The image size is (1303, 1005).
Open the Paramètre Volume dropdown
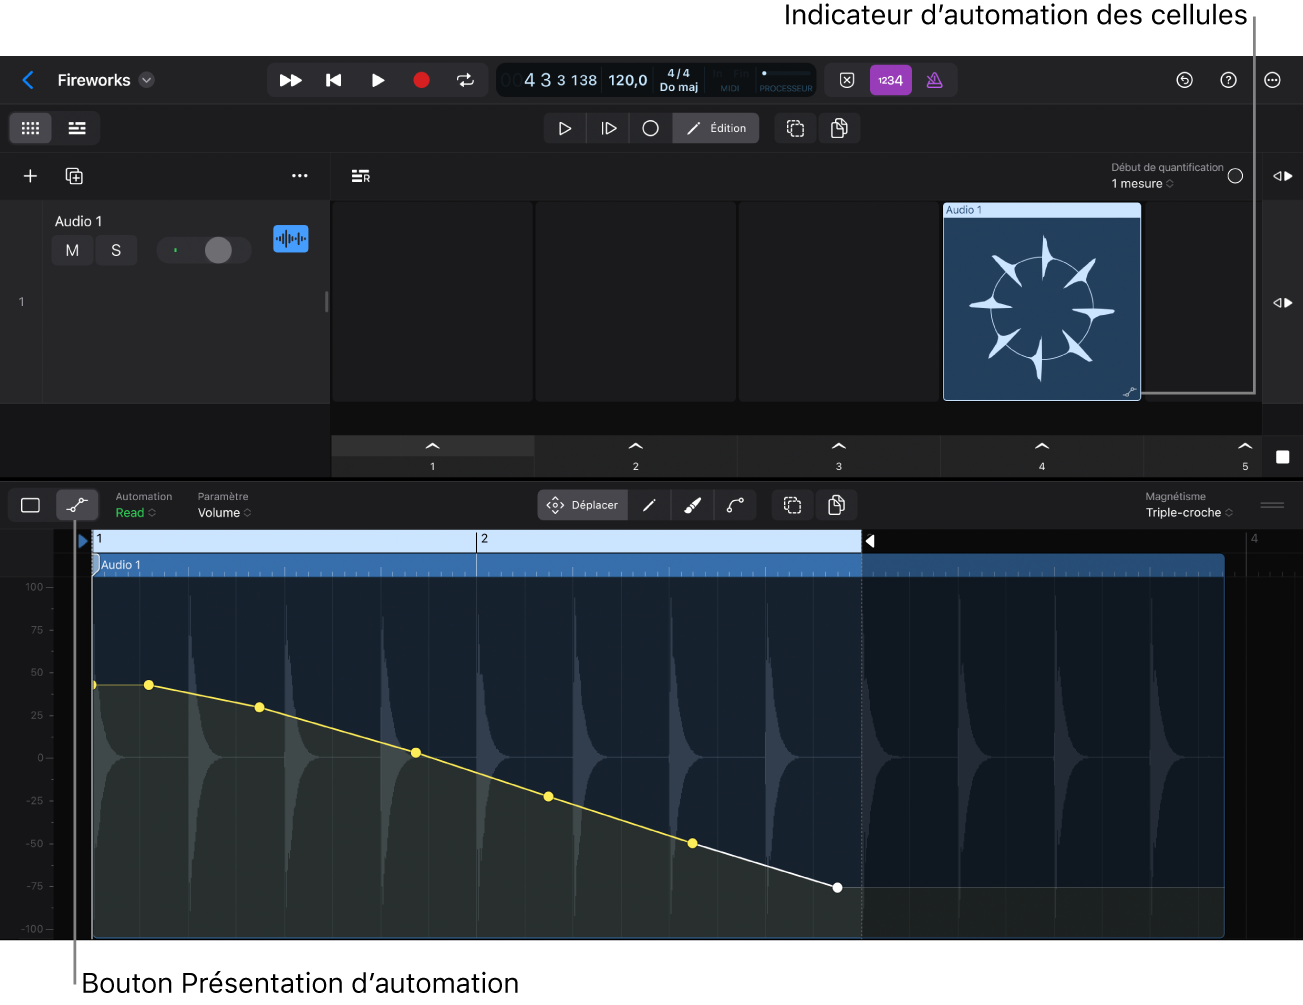click(224, 513)
